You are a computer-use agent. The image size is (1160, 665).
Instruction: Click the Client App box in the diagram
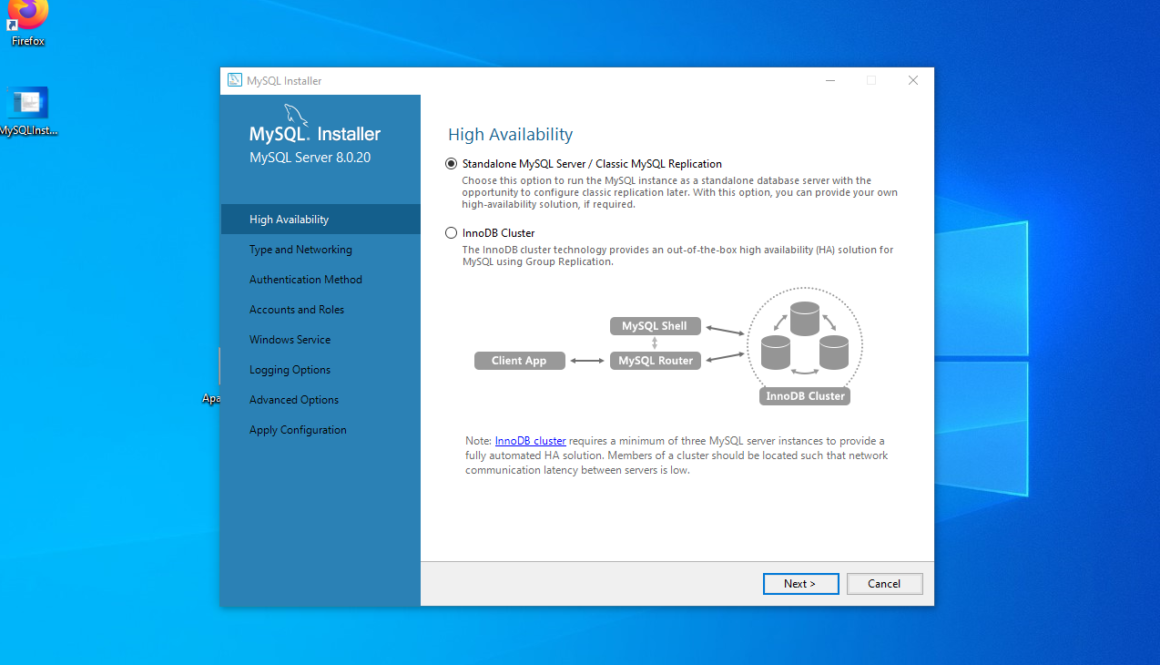(520, 360)
